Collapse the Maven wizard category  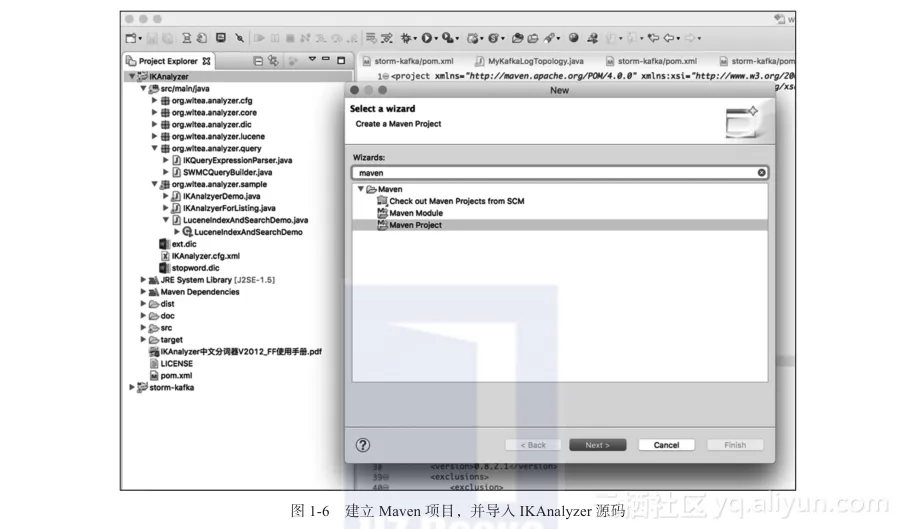(x=360, y=189)
